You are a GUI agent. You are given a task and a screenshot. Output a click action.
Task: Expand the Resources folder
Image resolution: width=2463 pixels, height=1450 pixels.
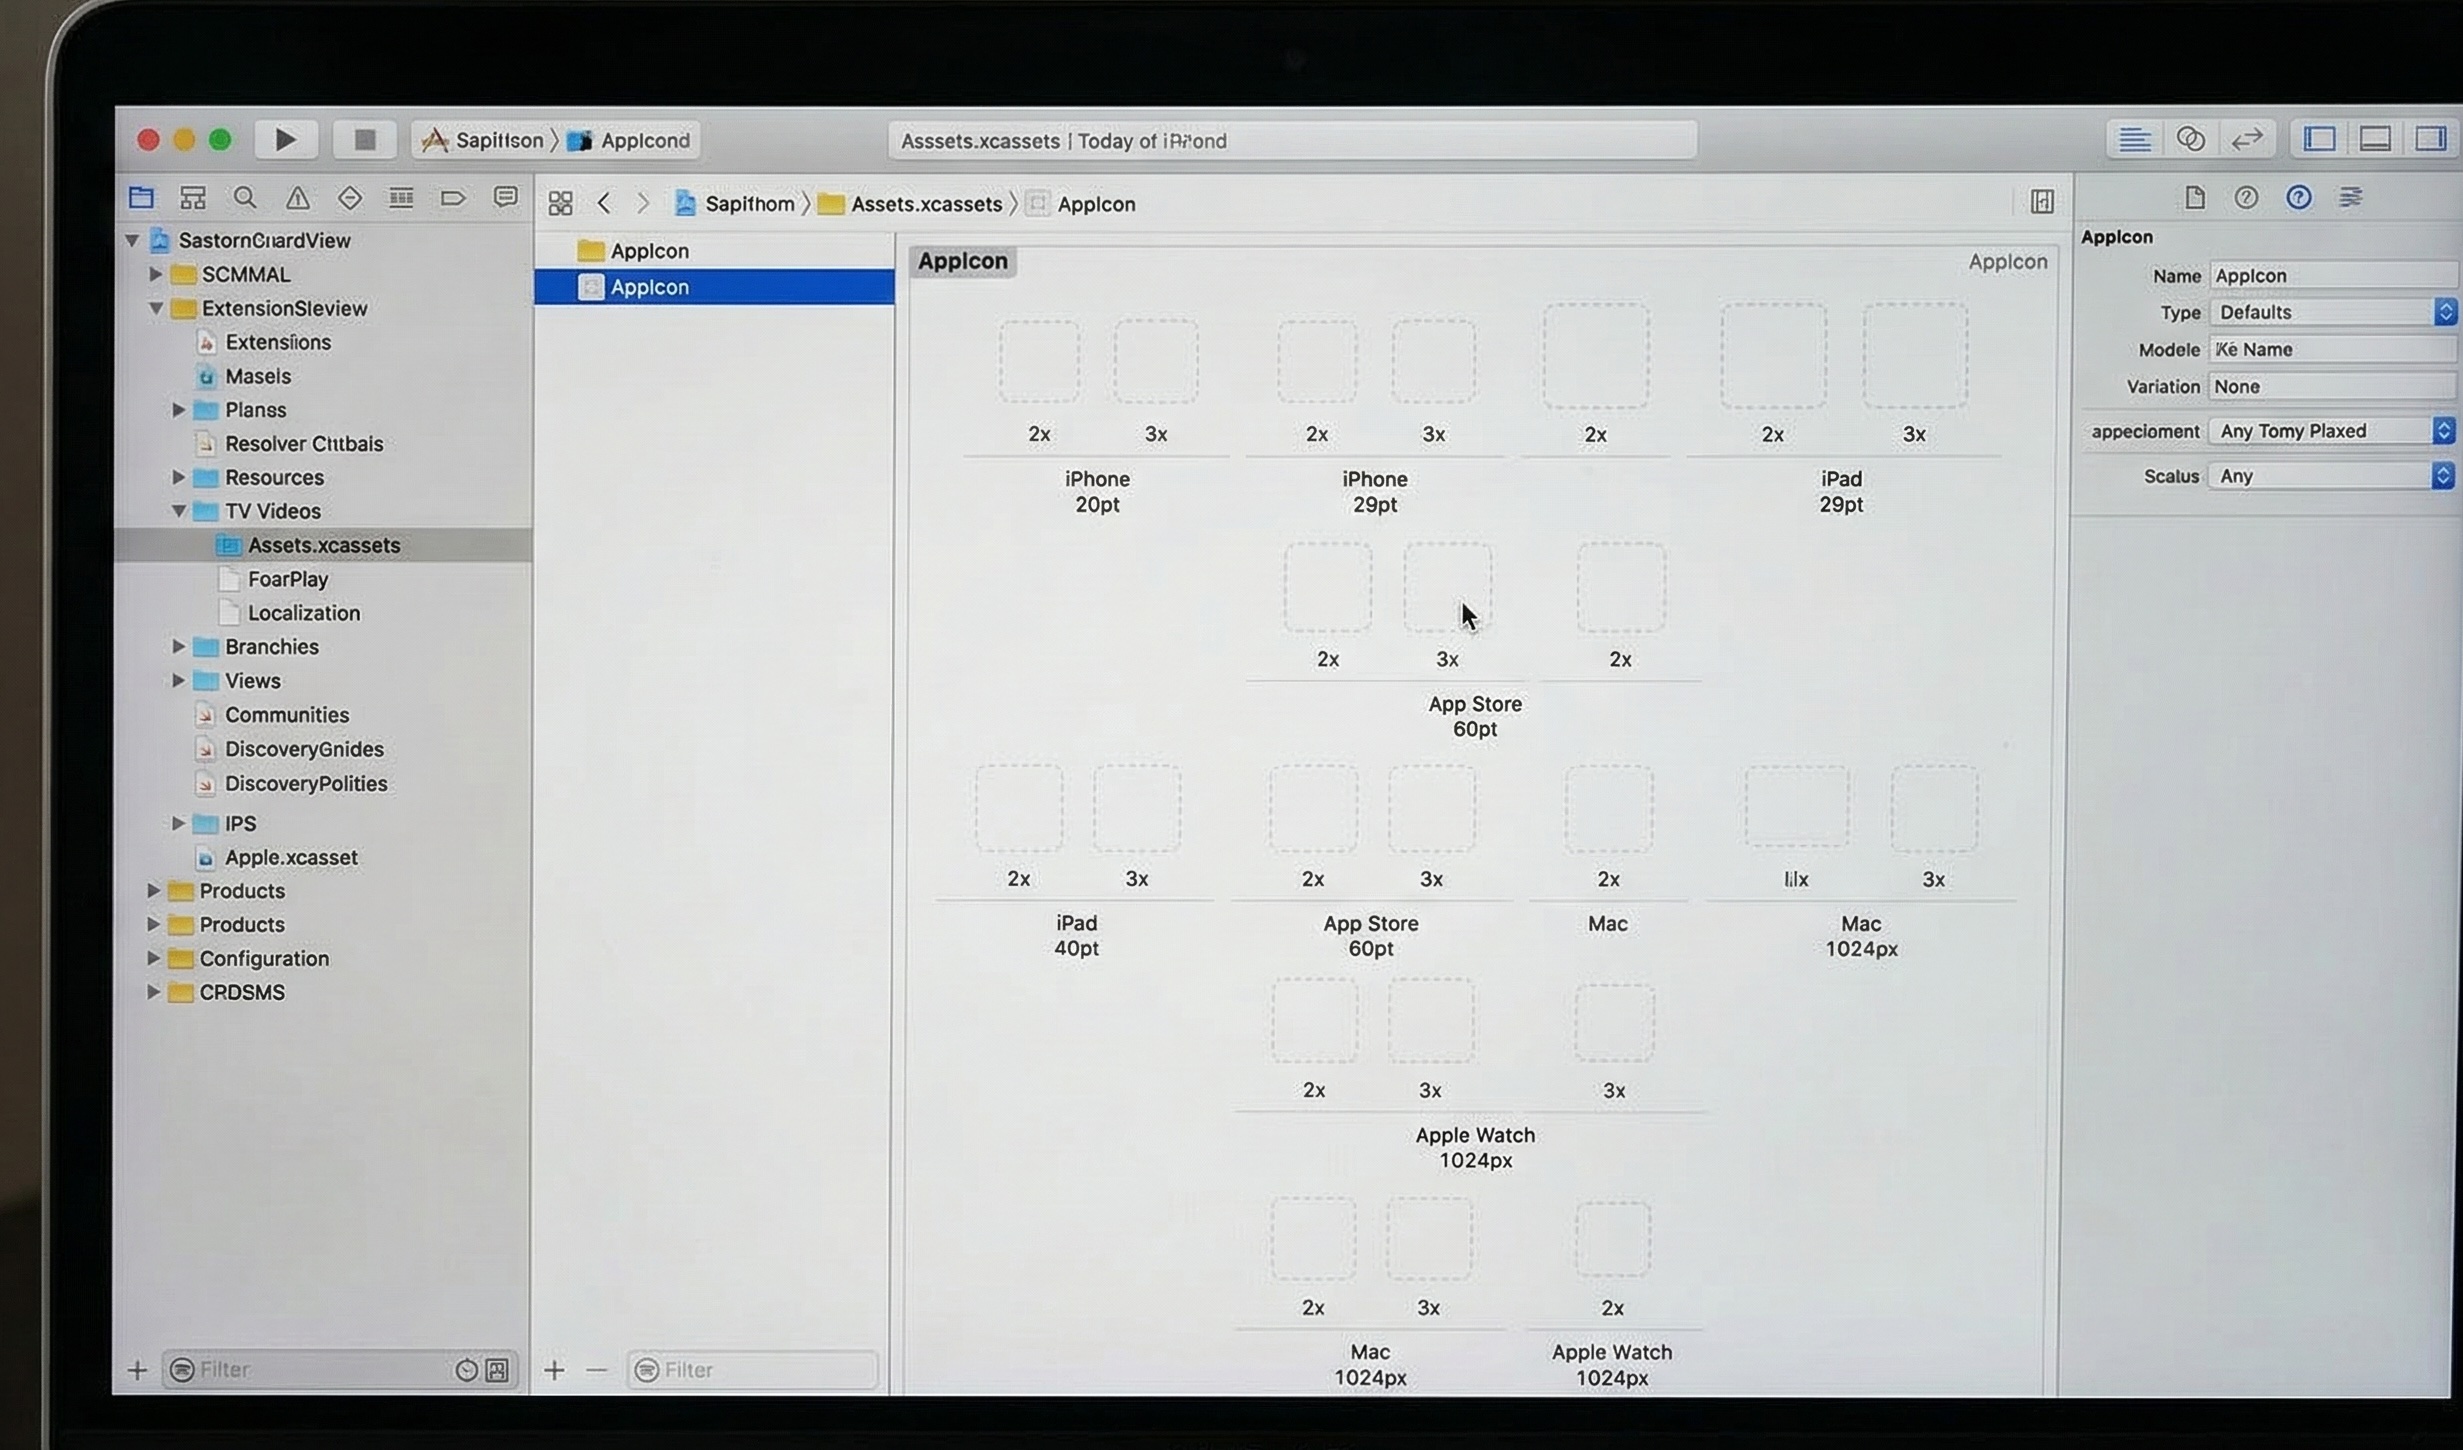point(179,477)
